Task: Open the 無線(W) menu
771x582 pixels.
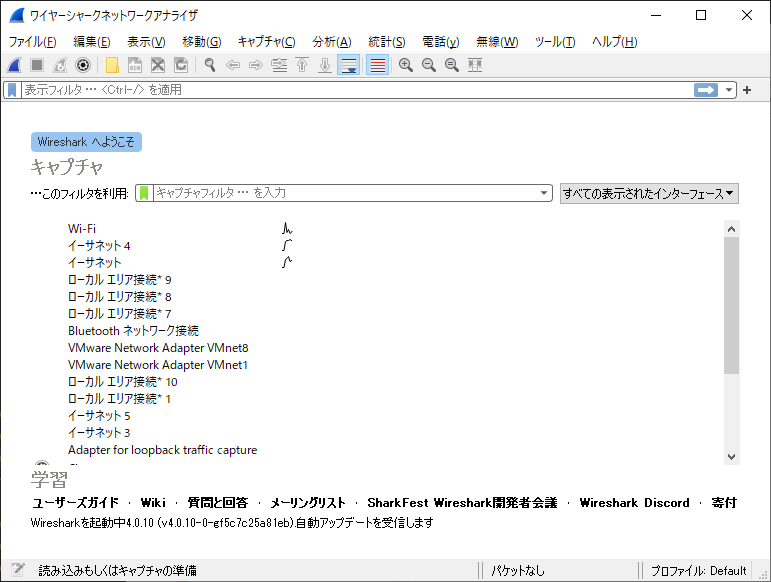Action: coord(497,42)
